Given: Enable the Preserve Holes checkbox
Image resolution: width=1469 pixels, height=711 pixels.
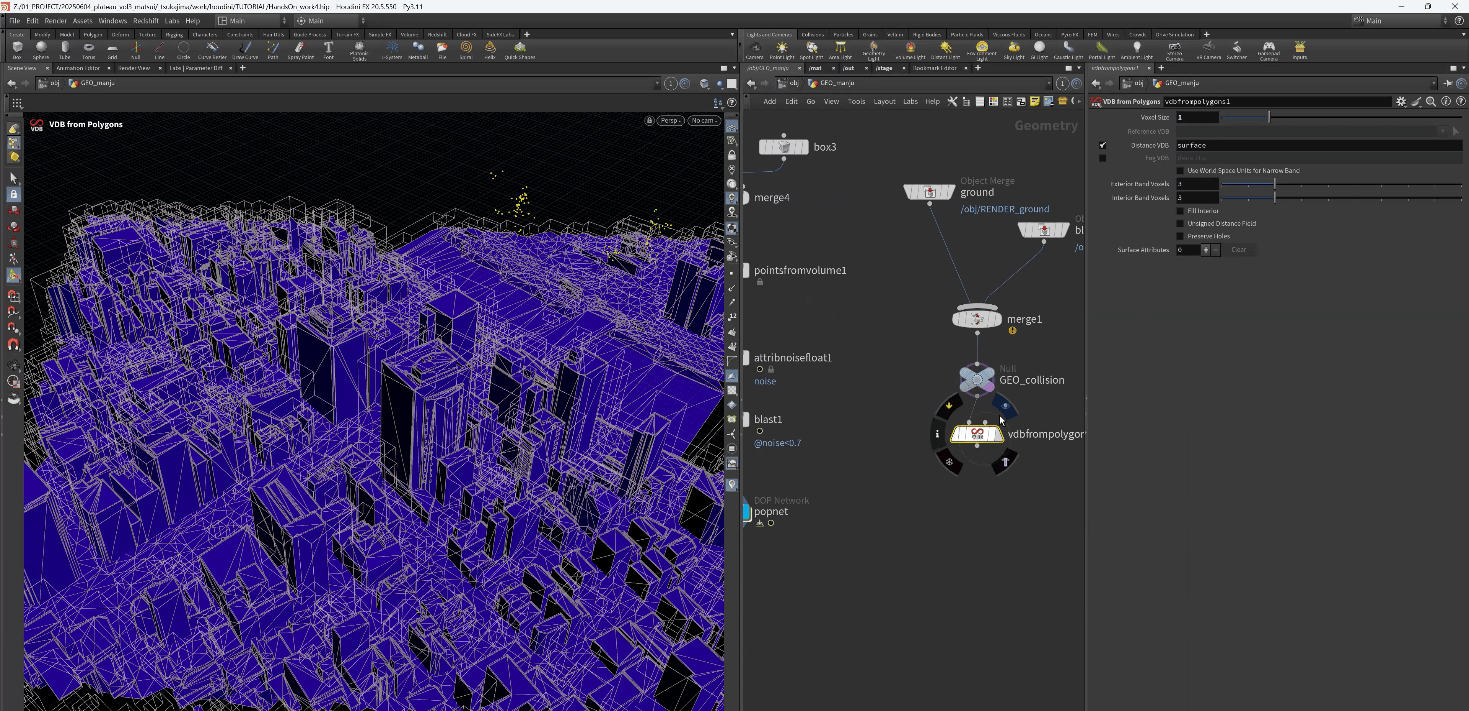Looking at the screenshot, I should pos(1180,236).
